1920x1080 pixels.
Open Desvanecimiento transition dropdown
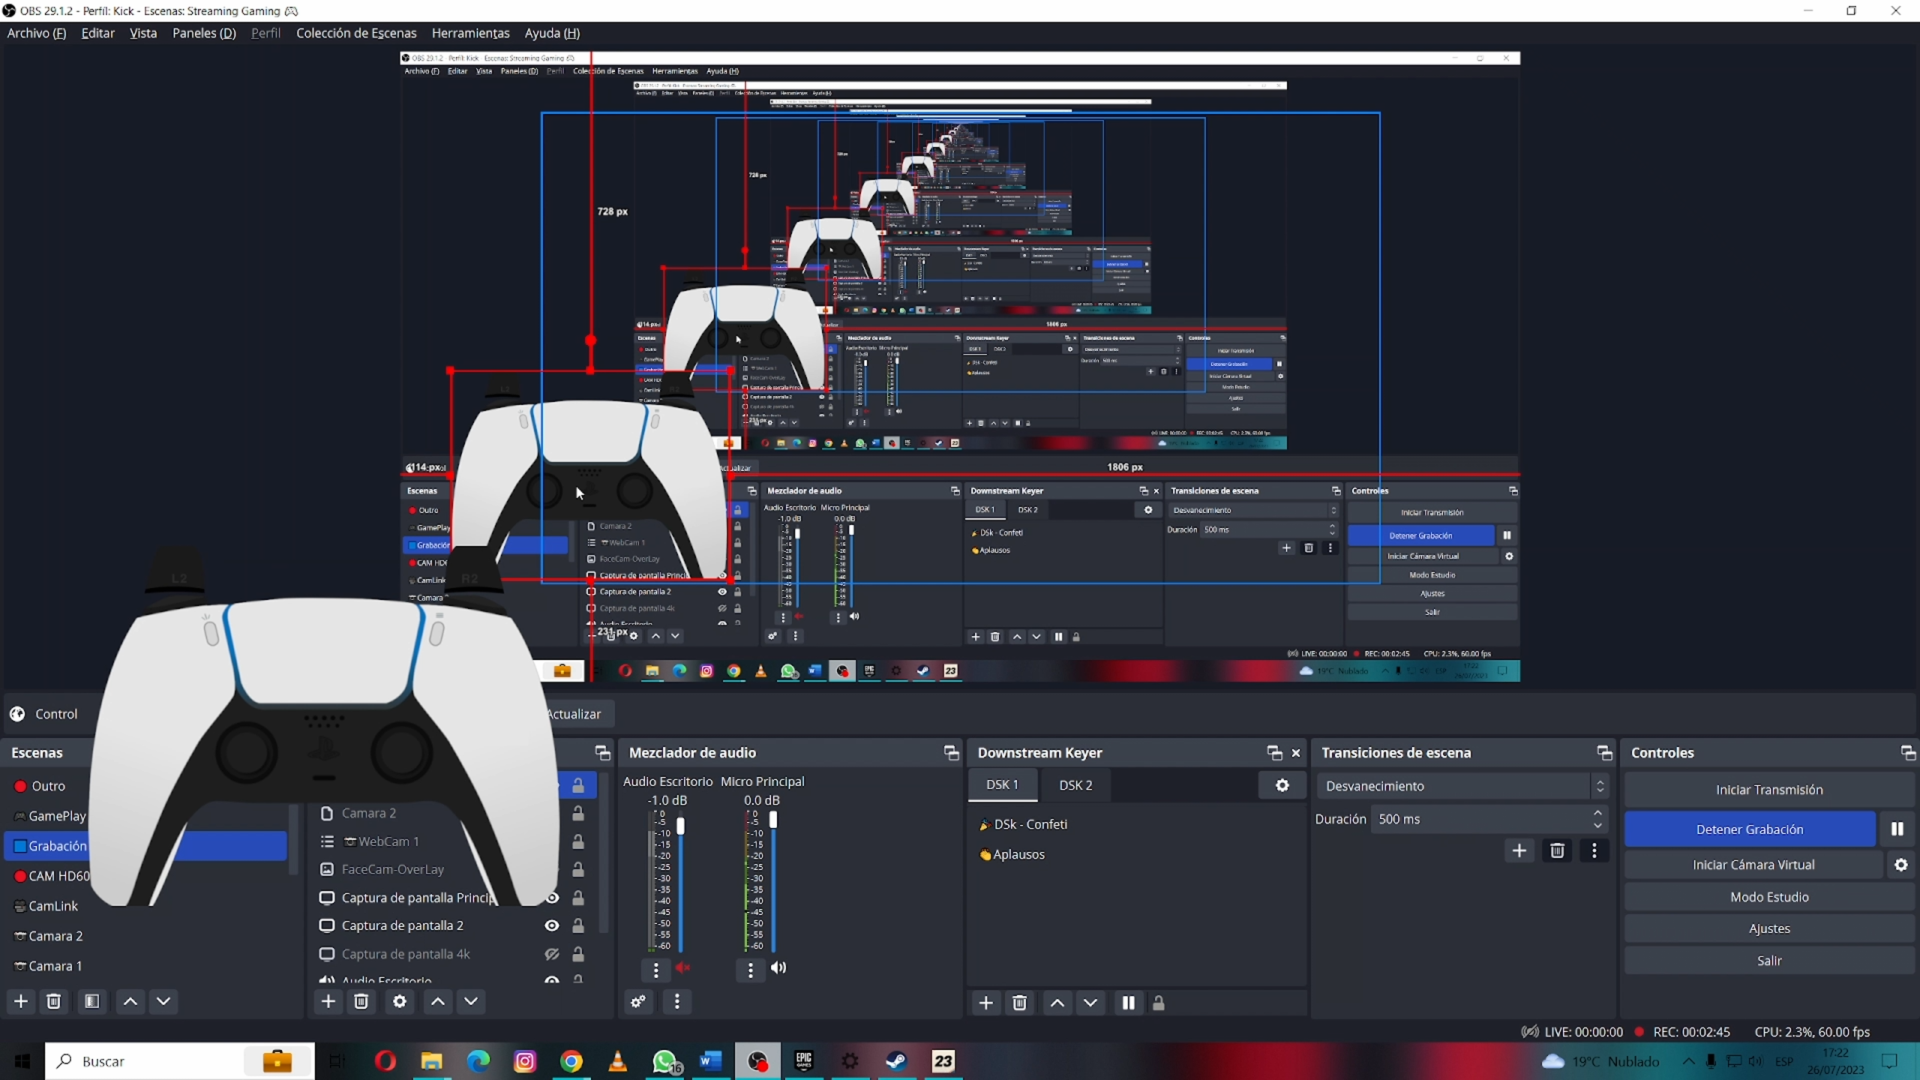[x=1461, y=786]
